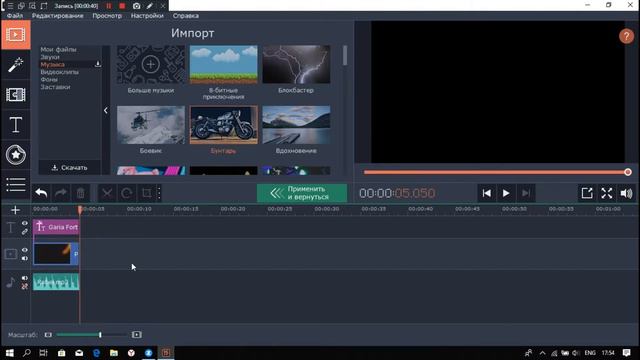Zoom in timeline with the scale icon
This screenshot has width=640, height=360.
tap(137, 335)
